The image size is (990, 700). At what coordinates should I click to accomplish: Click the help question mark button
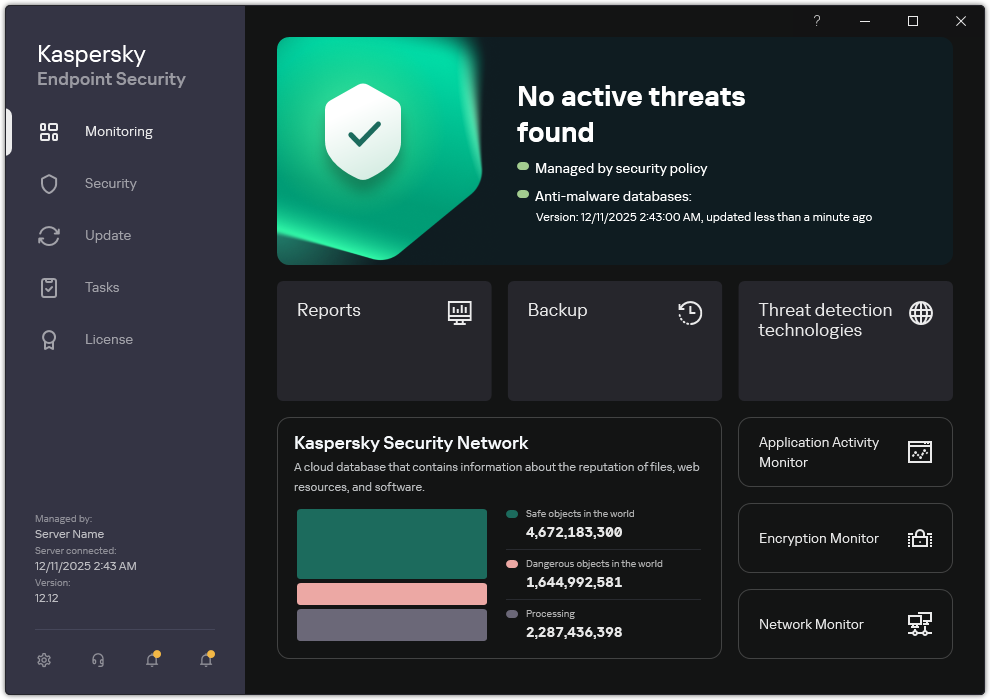[x=816, y=21]
